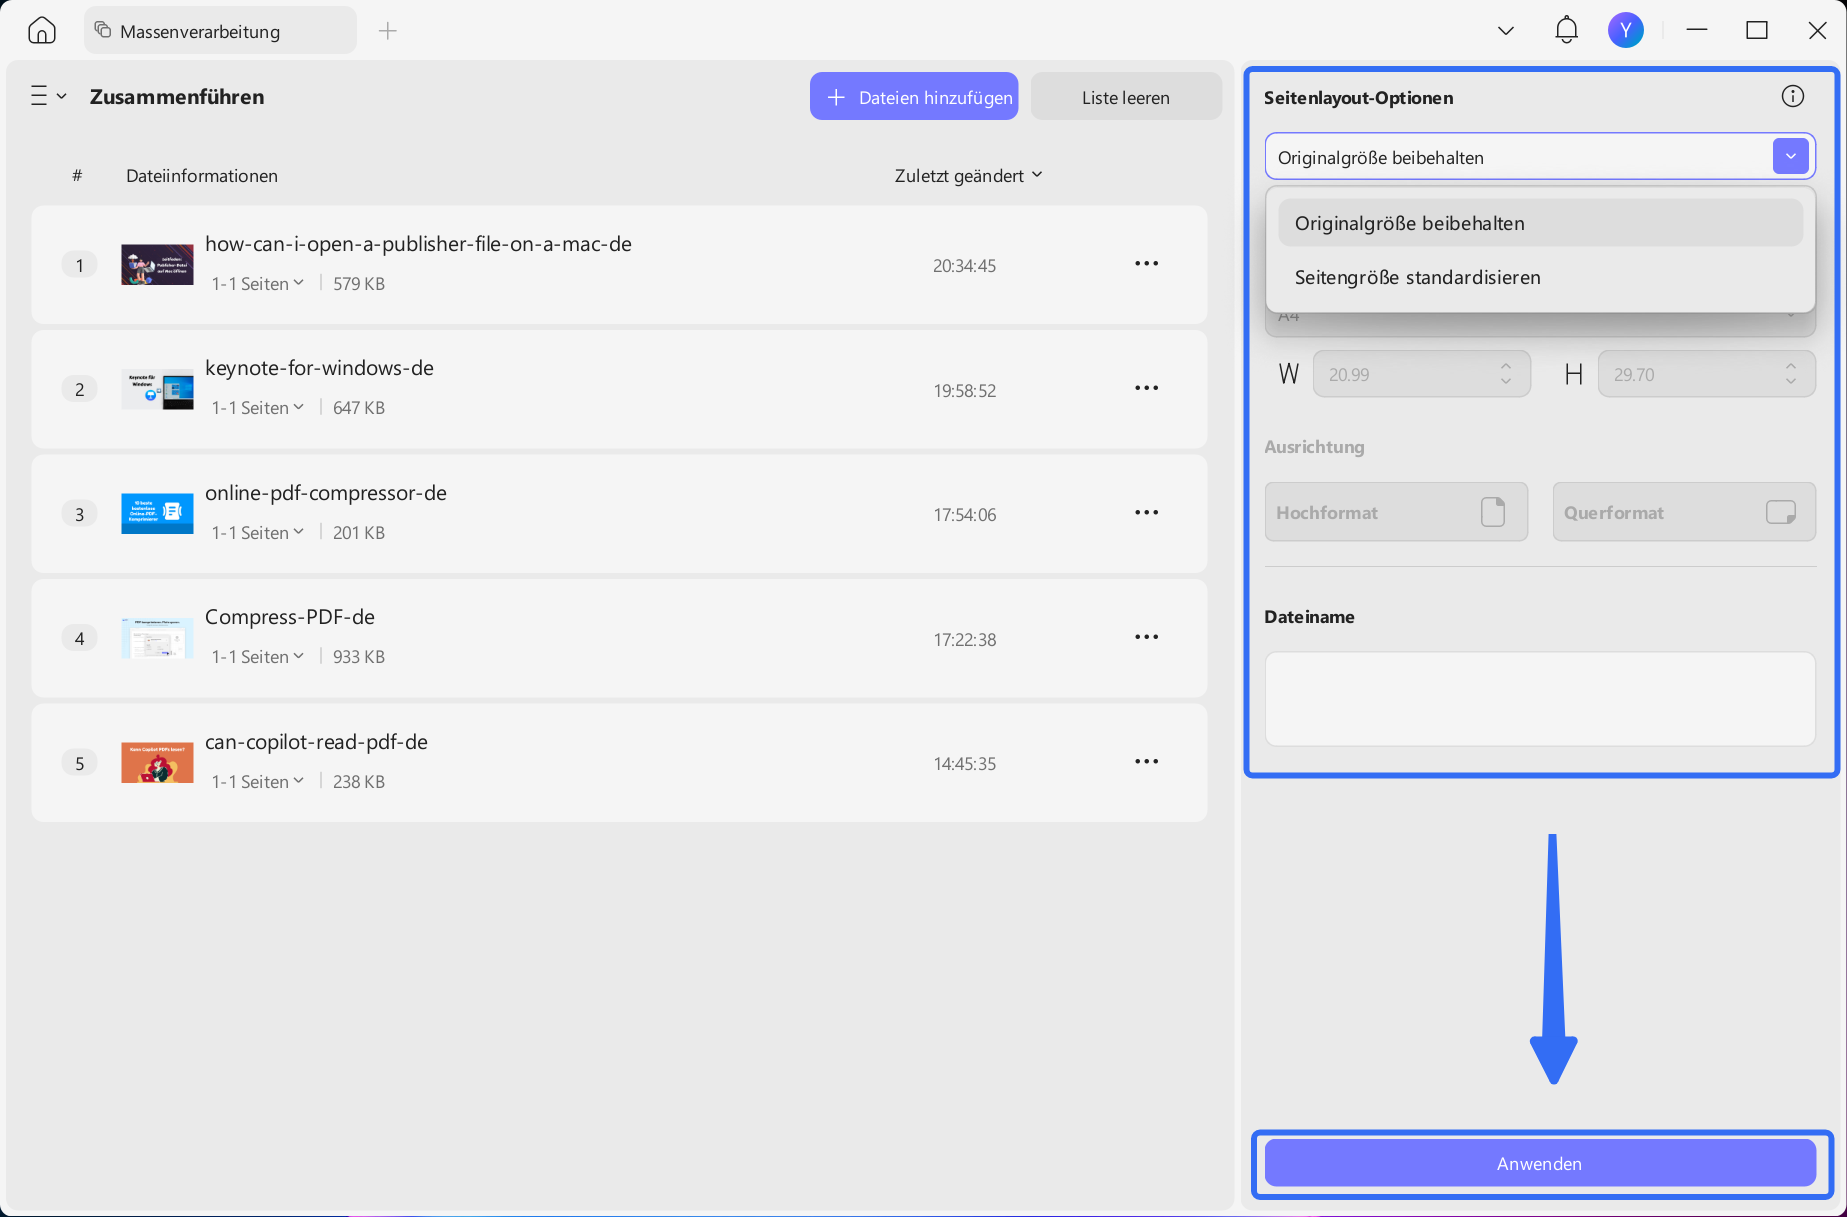Open more options for can-copilot-read-pdf-de
This screenshot has height=1217, width=1847.
pyautogui.click(x=1146, y=762)
